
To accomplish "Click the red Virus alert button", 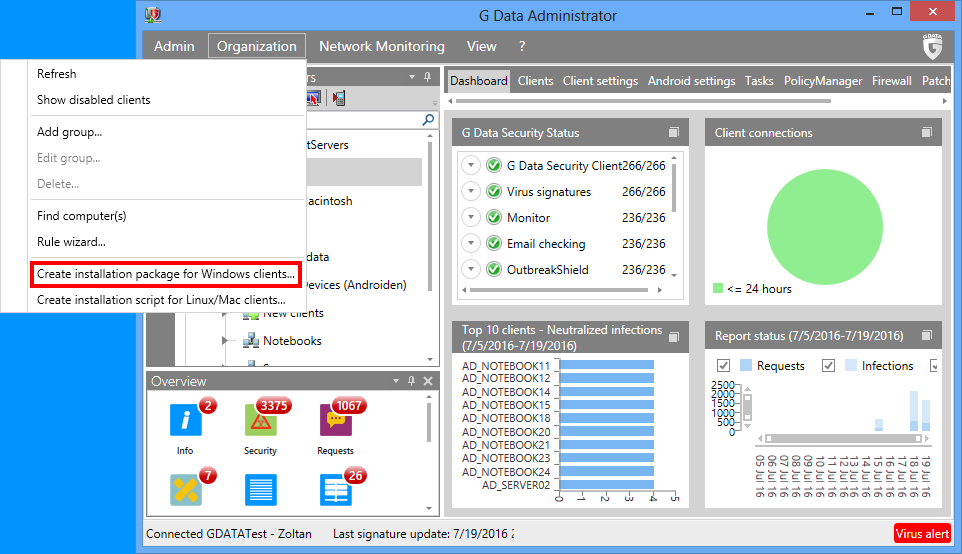I will (922, 534).
